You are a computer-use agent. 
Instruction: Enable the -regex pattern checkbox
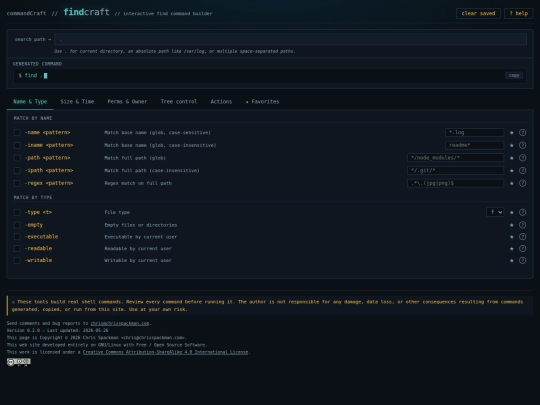point(17,183)
